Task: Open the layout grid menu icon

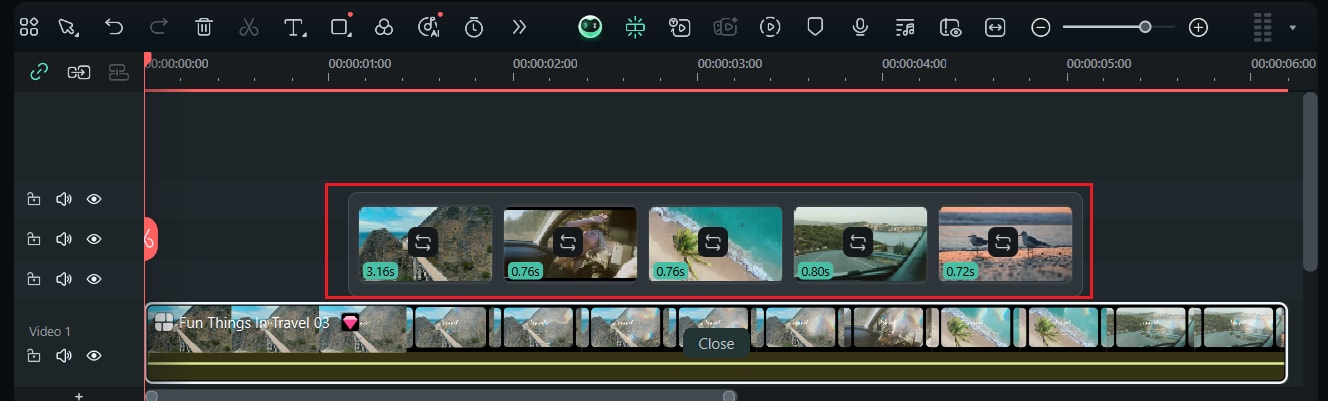Action: (29, 28)
